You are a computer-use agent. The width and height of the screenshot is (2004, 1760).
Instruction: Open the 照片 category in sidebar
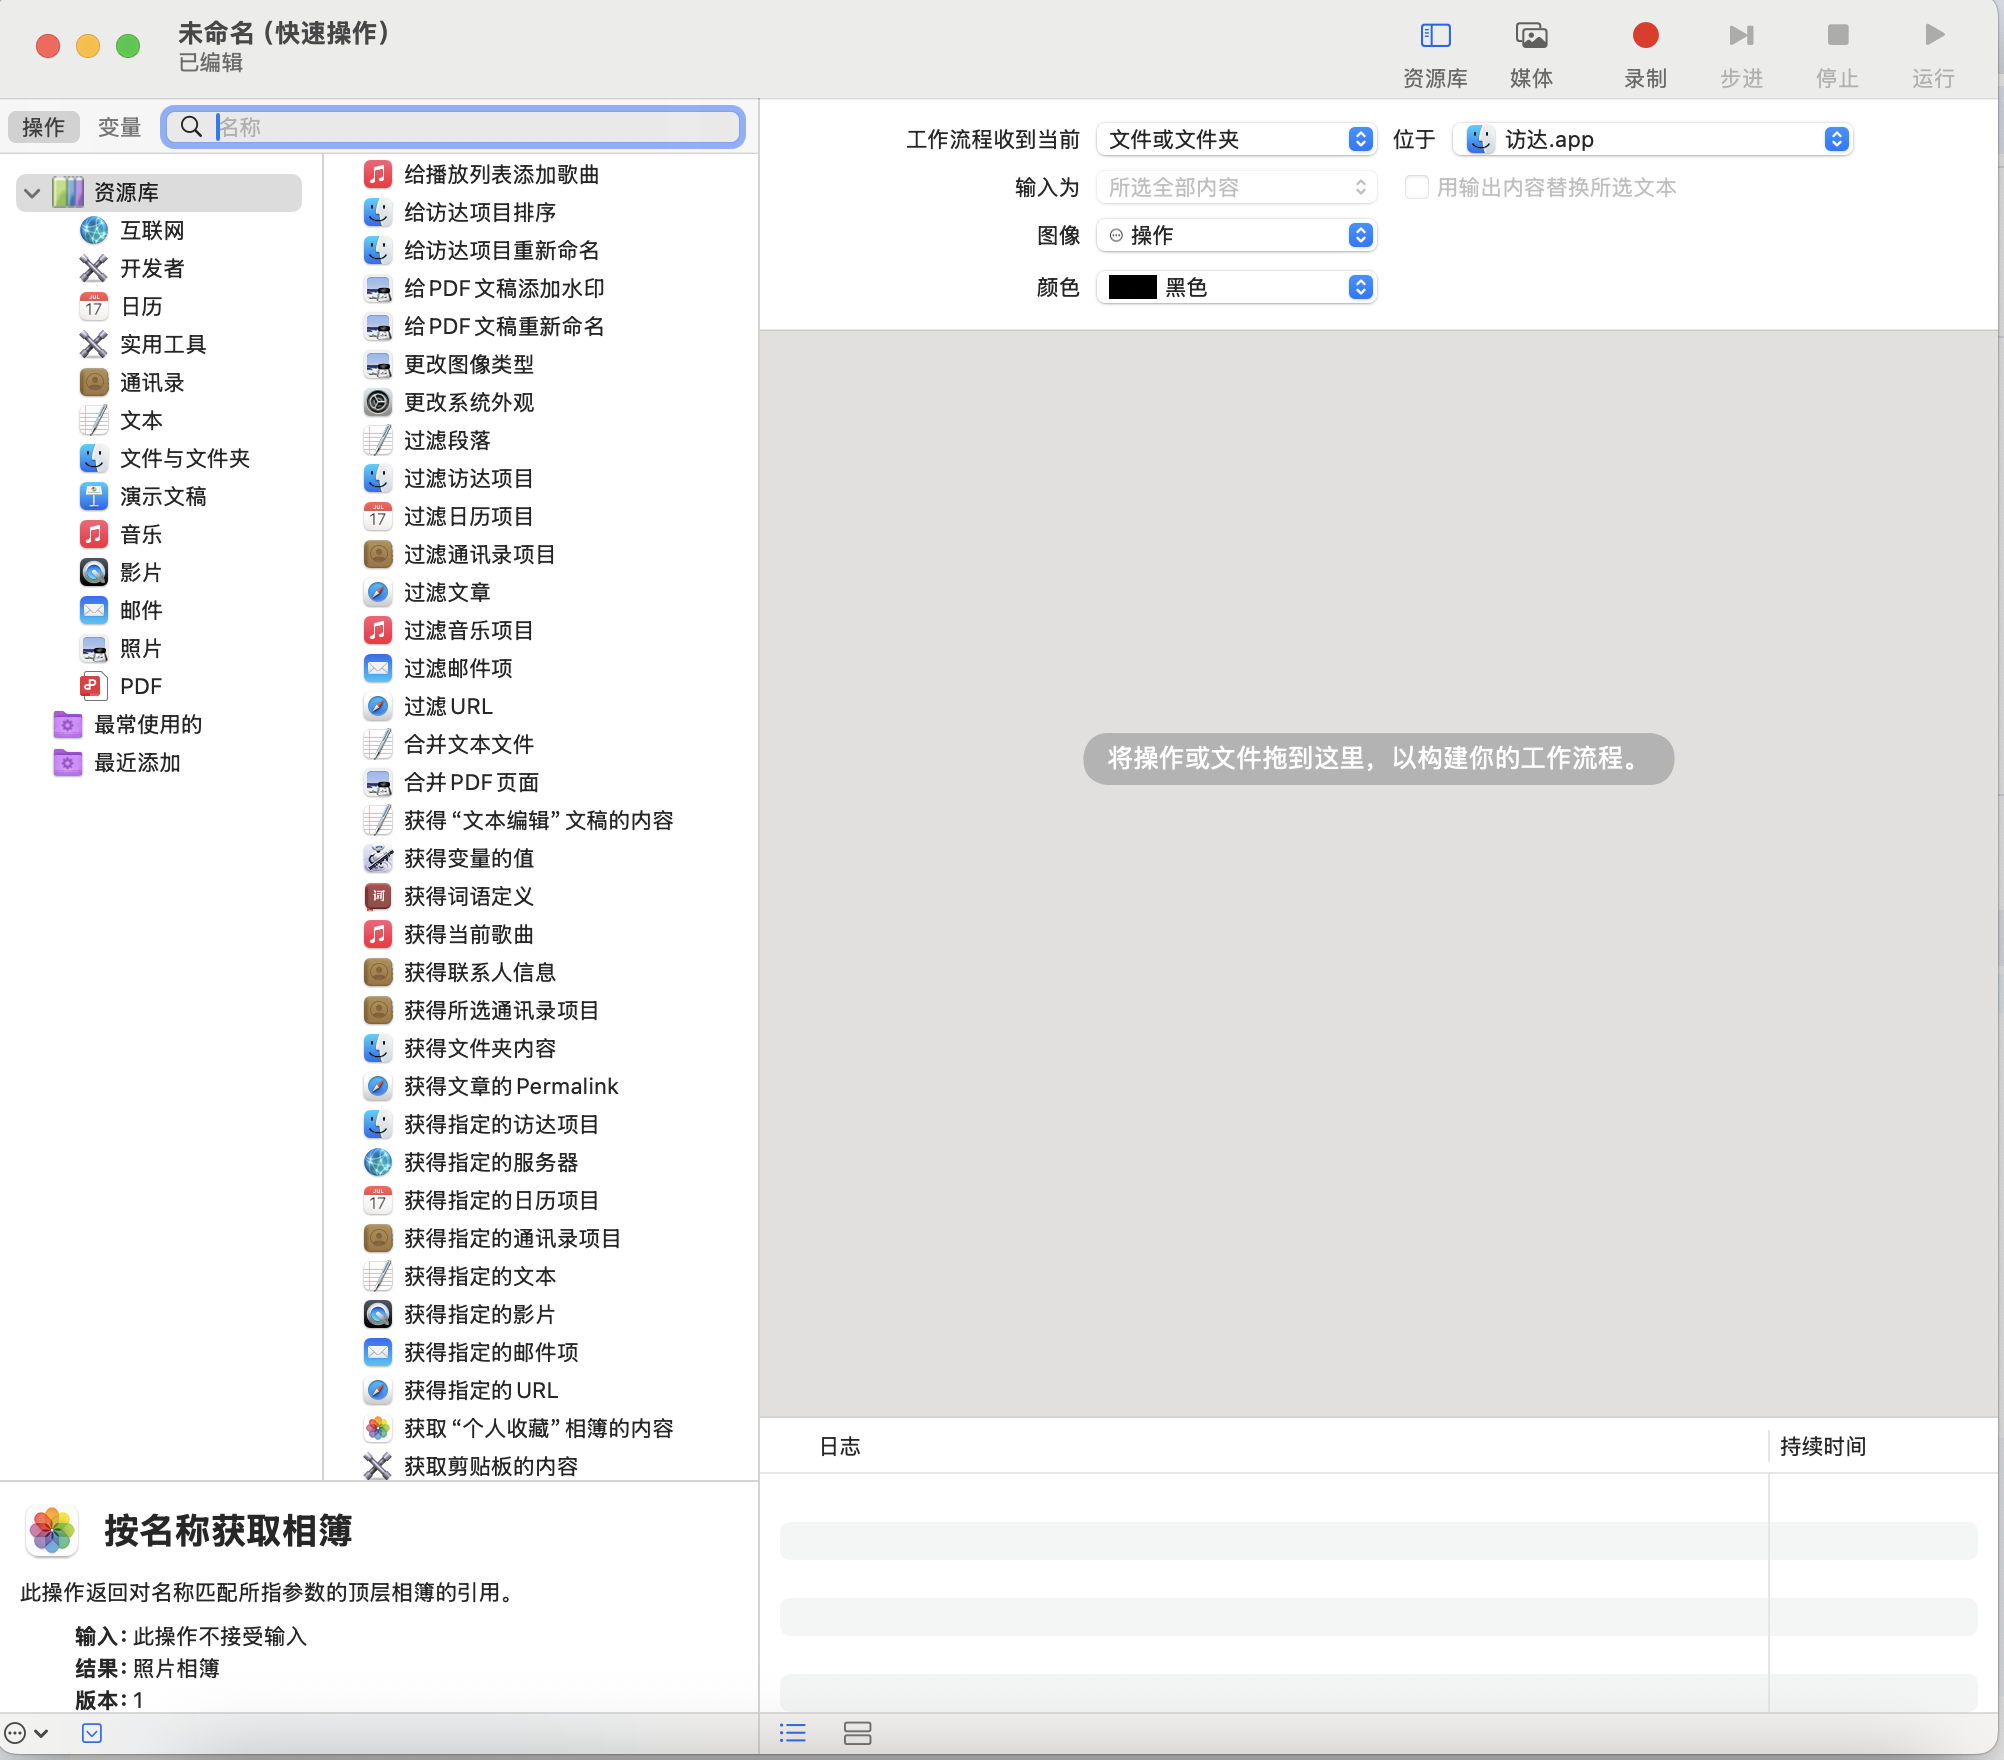139,648
